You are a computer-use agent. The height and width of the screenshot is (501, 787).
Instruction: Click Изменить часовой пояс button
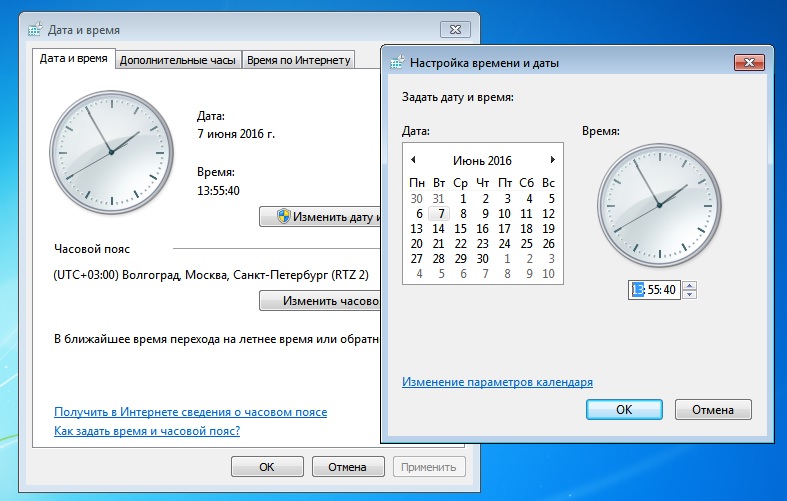tap(320, 301)
